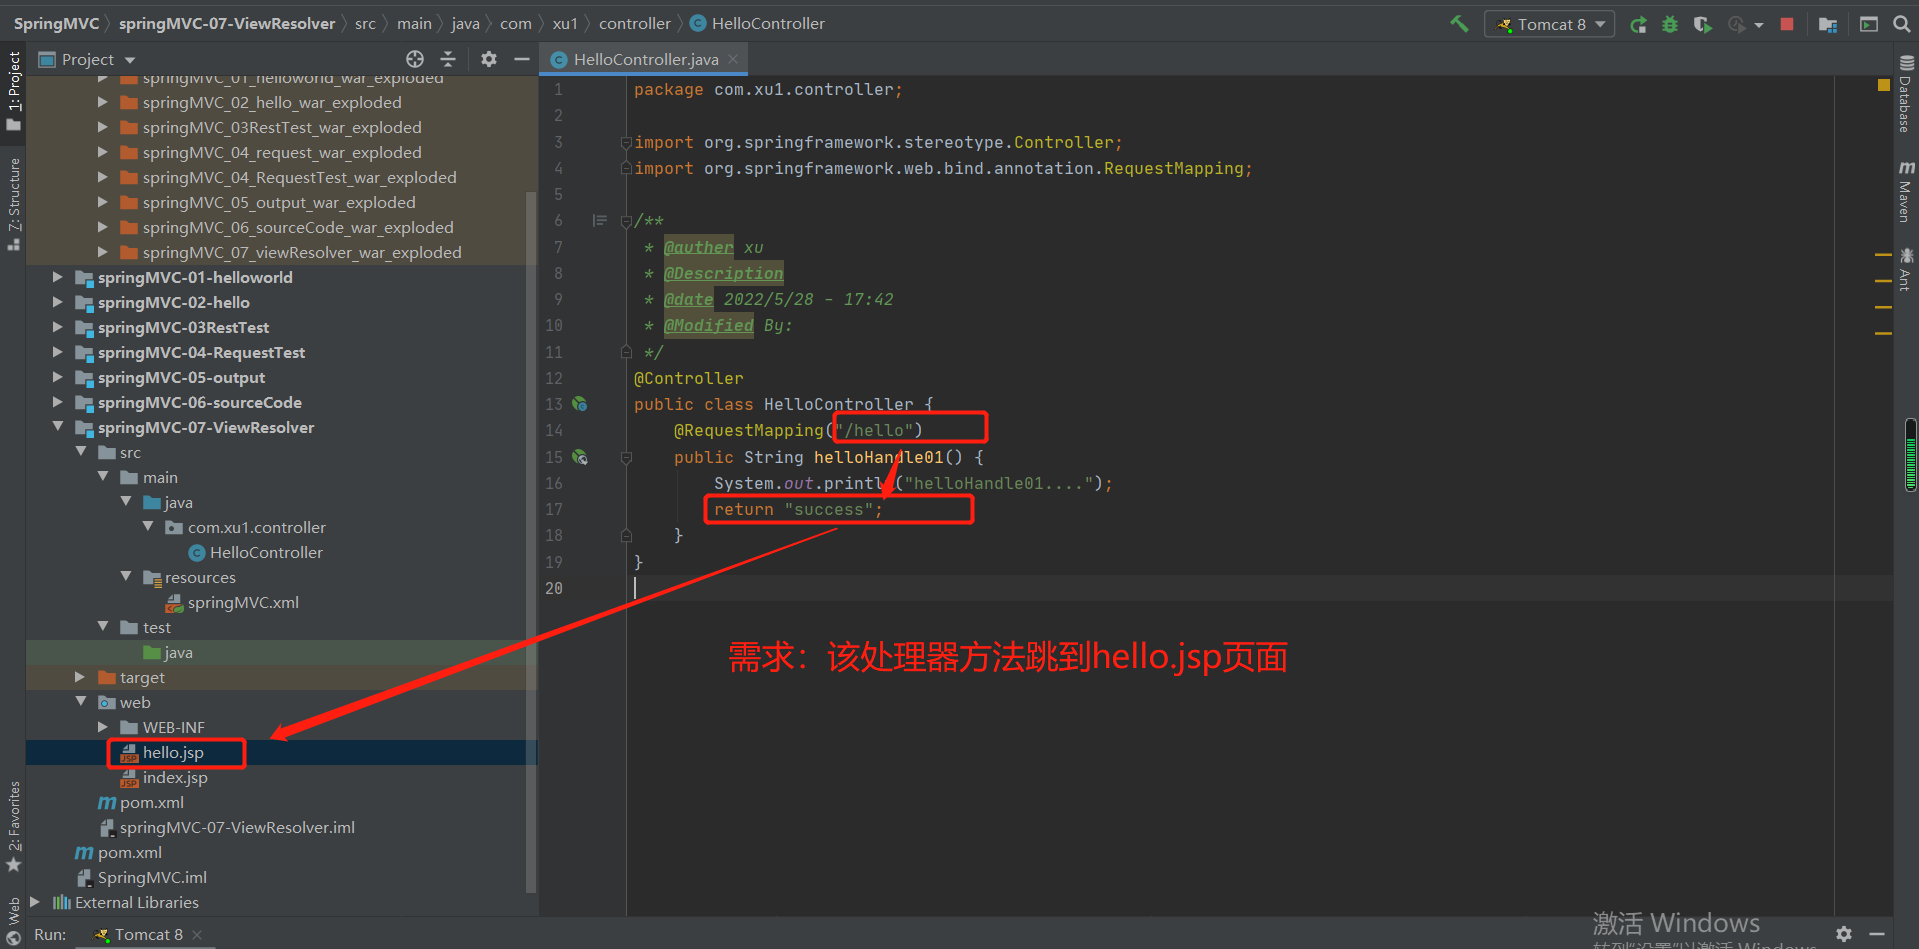Close the HelloController.java editor tab
This screenshot has width=1919, height=949.
coord(733,59)
